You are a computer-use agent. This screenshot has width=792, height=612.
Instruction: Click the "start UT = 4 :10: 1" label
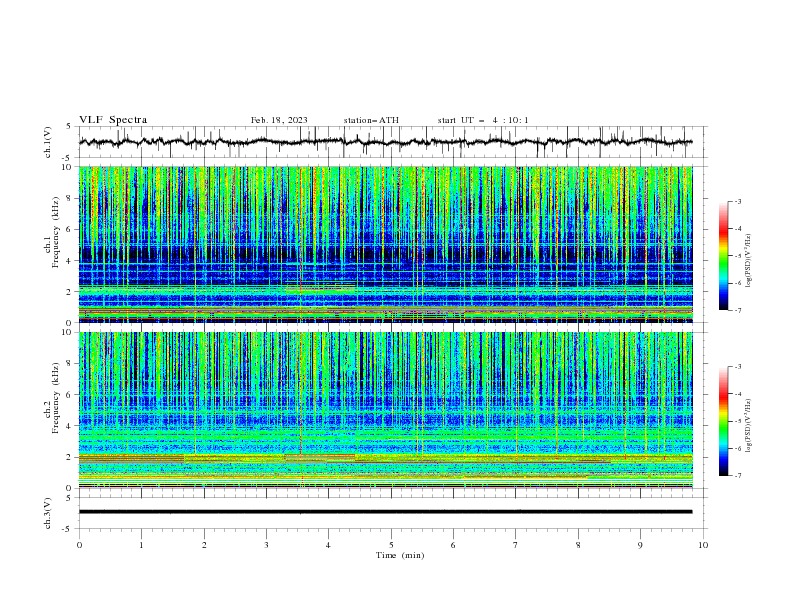tap(483, 120)
